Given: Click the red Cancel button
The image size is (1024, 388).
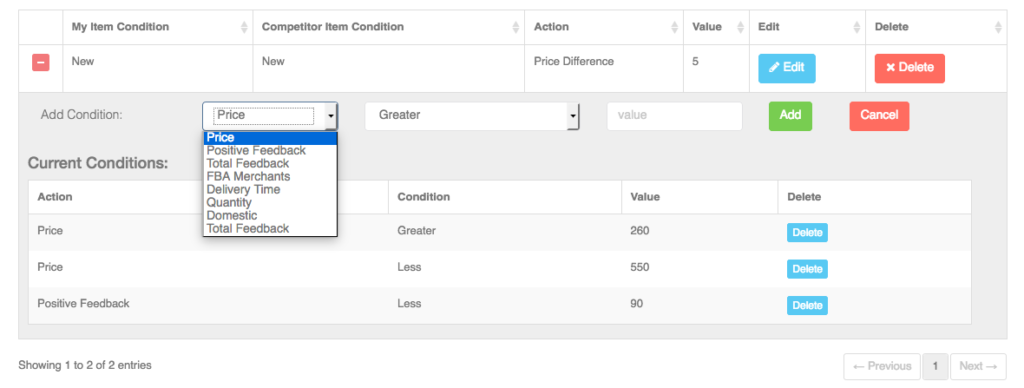Looking at the screenshot, I should 879,116.
